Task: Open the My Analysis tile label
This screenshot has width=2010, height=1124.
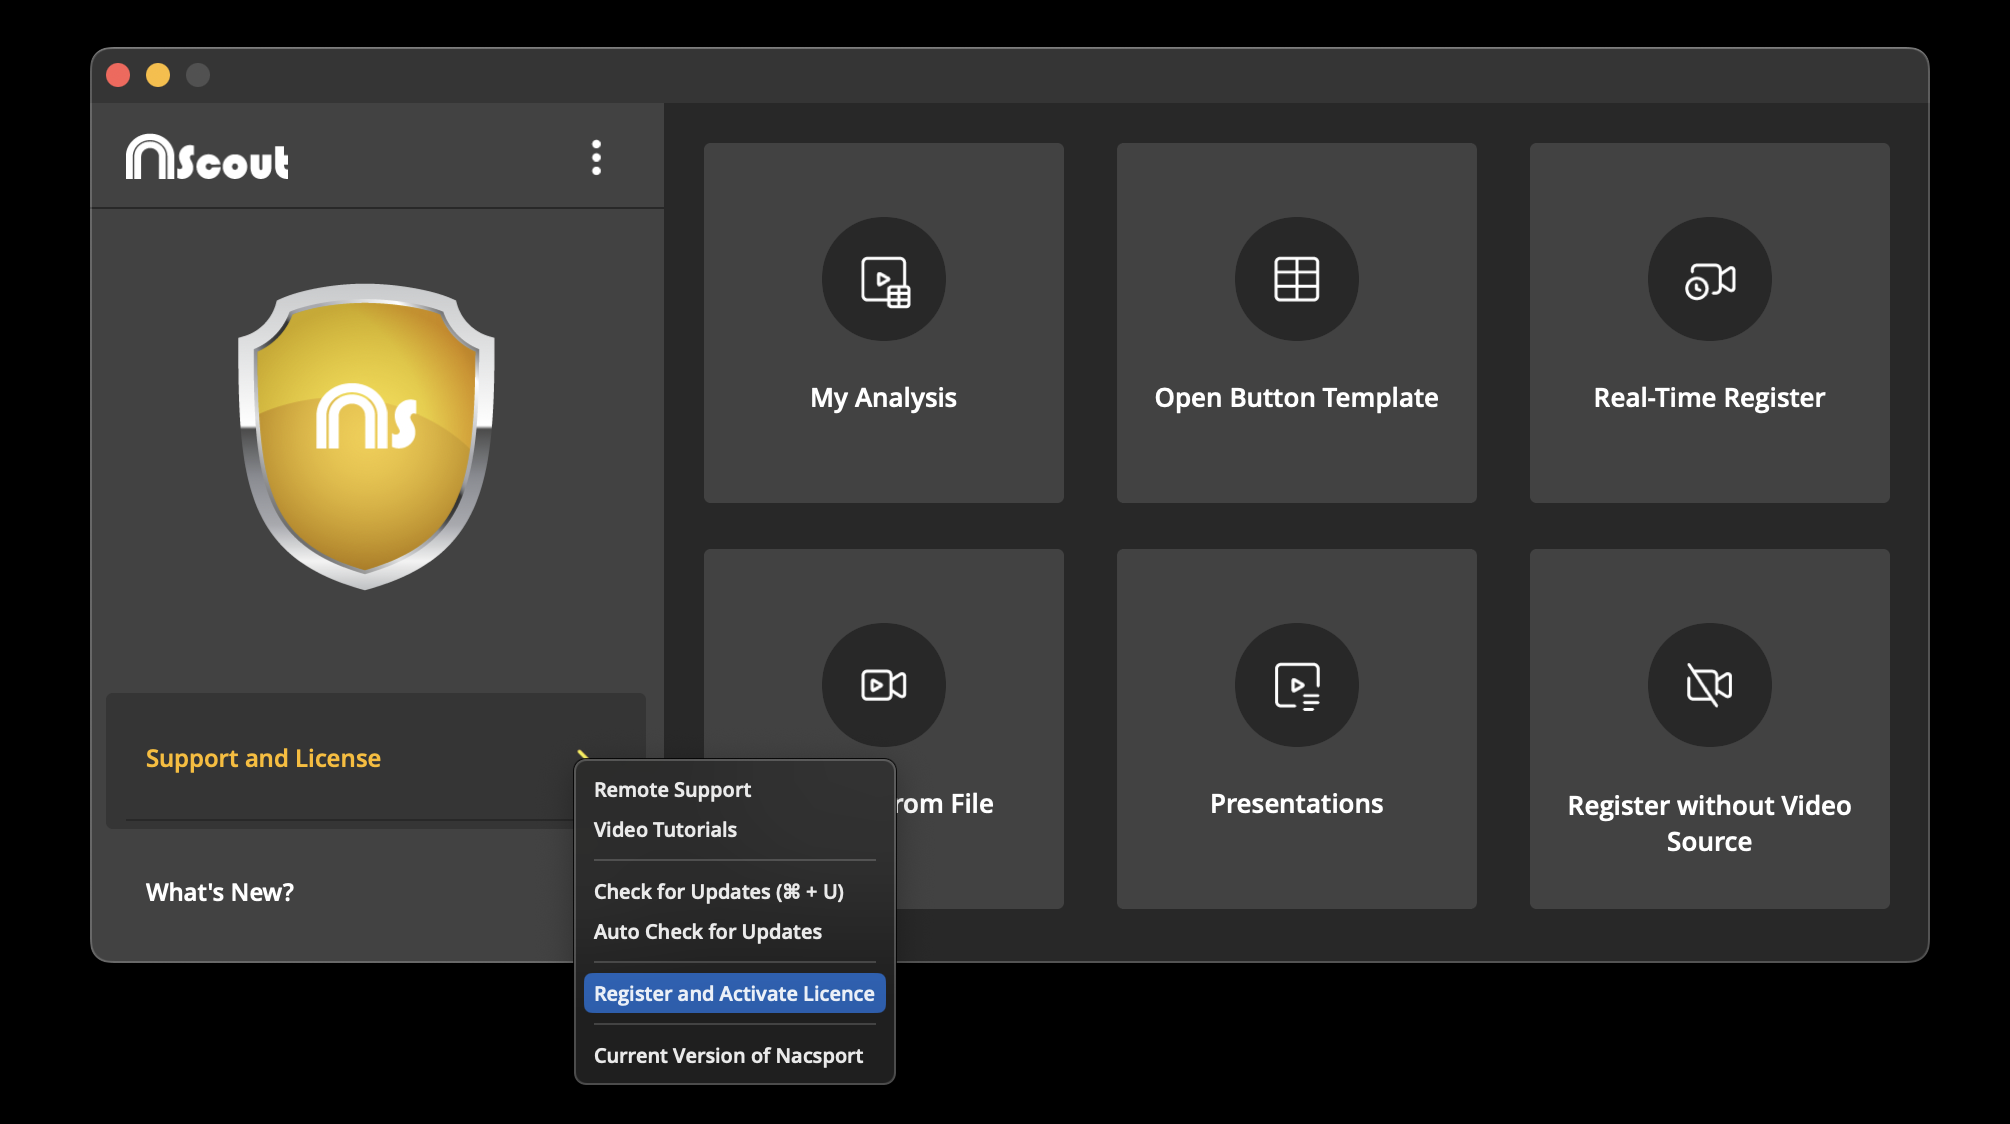Action: (884, 398)
